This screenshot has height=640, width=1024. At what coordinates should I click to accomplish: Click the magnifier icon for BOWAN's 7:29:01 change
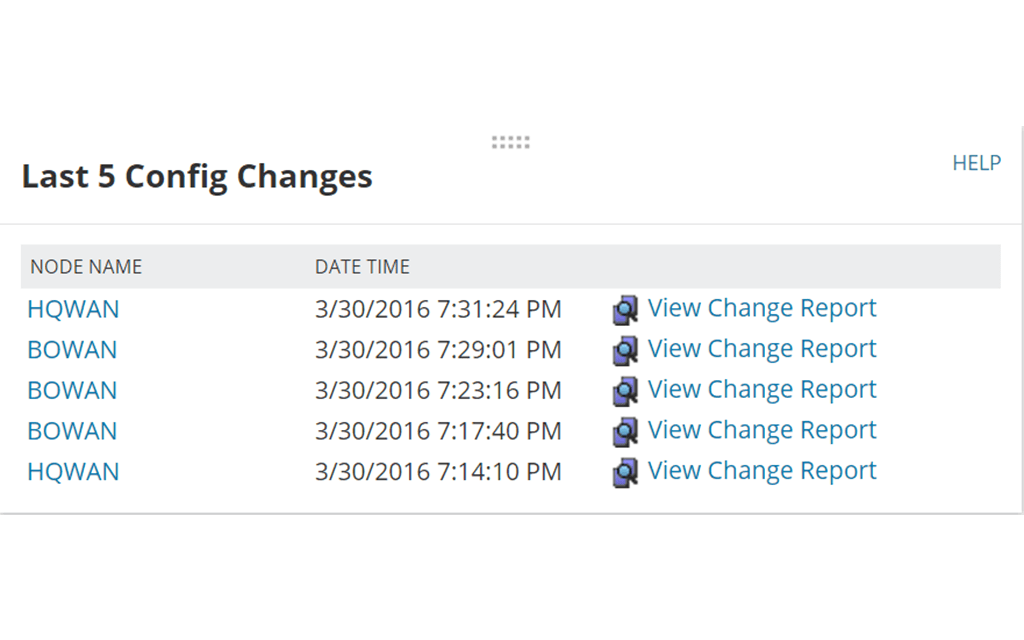tap(624, 351)
